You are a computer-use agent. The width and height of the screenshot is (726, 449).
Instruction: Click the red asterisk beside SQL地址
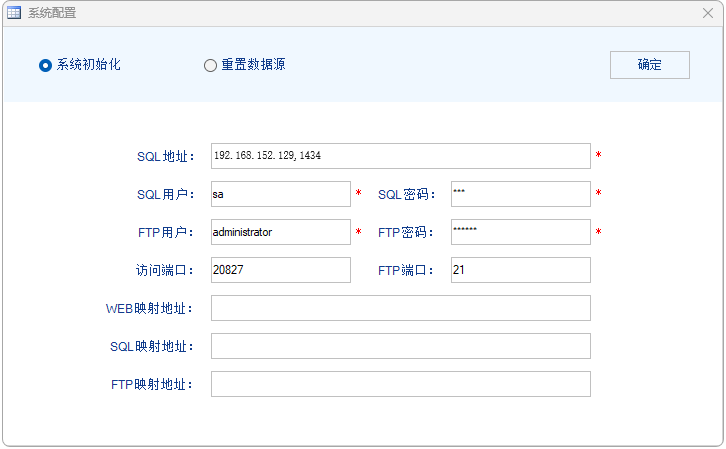pyautogui.click(x=598, y=156)
